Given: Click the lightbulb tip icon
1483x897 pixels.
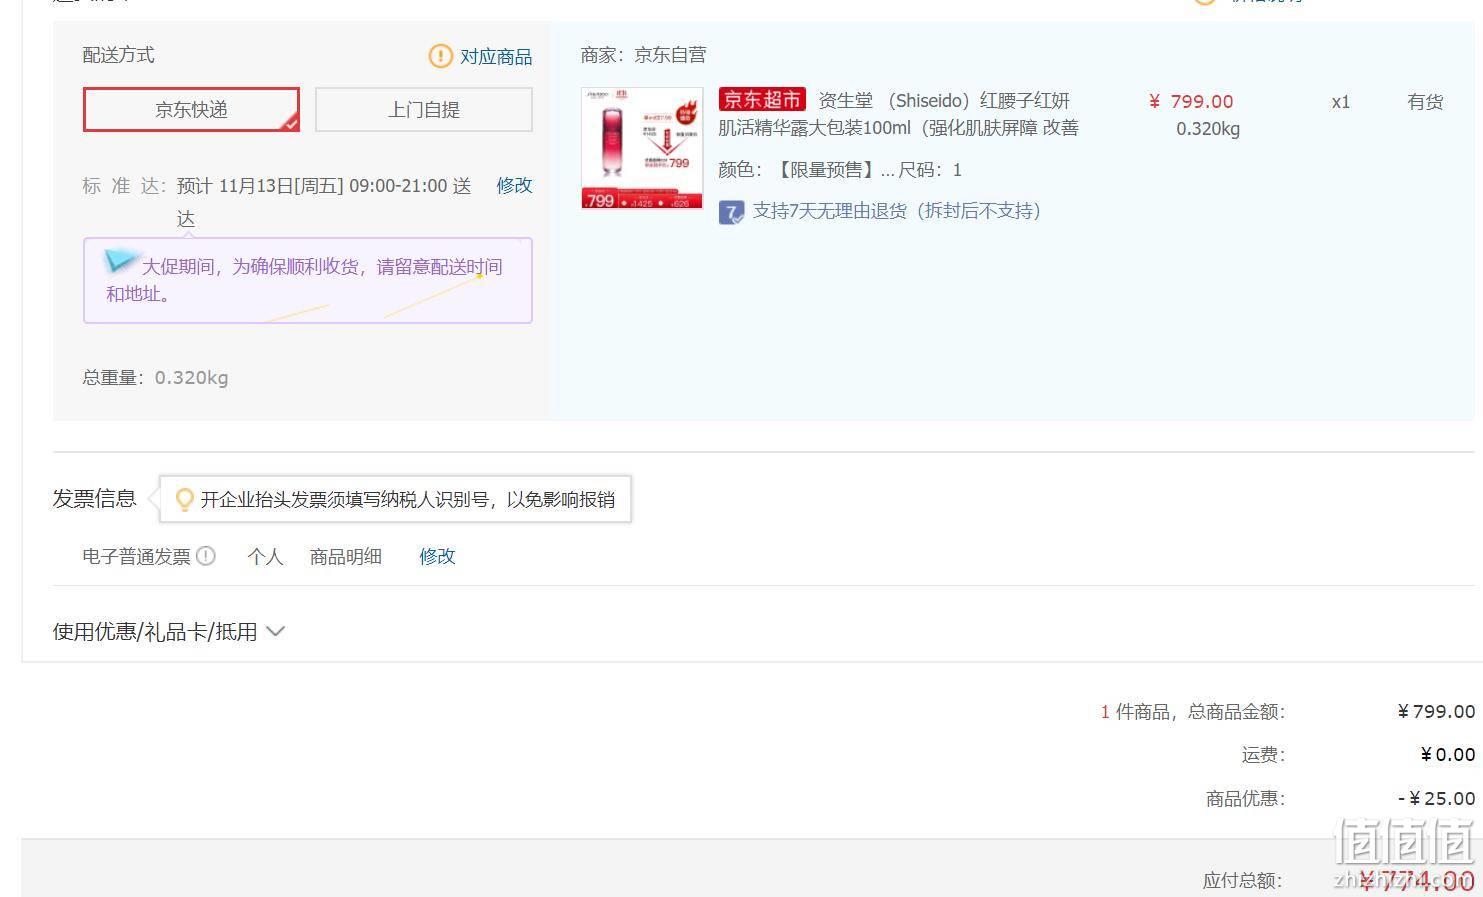Looking at the screenshot, I should tap(184, 499).
